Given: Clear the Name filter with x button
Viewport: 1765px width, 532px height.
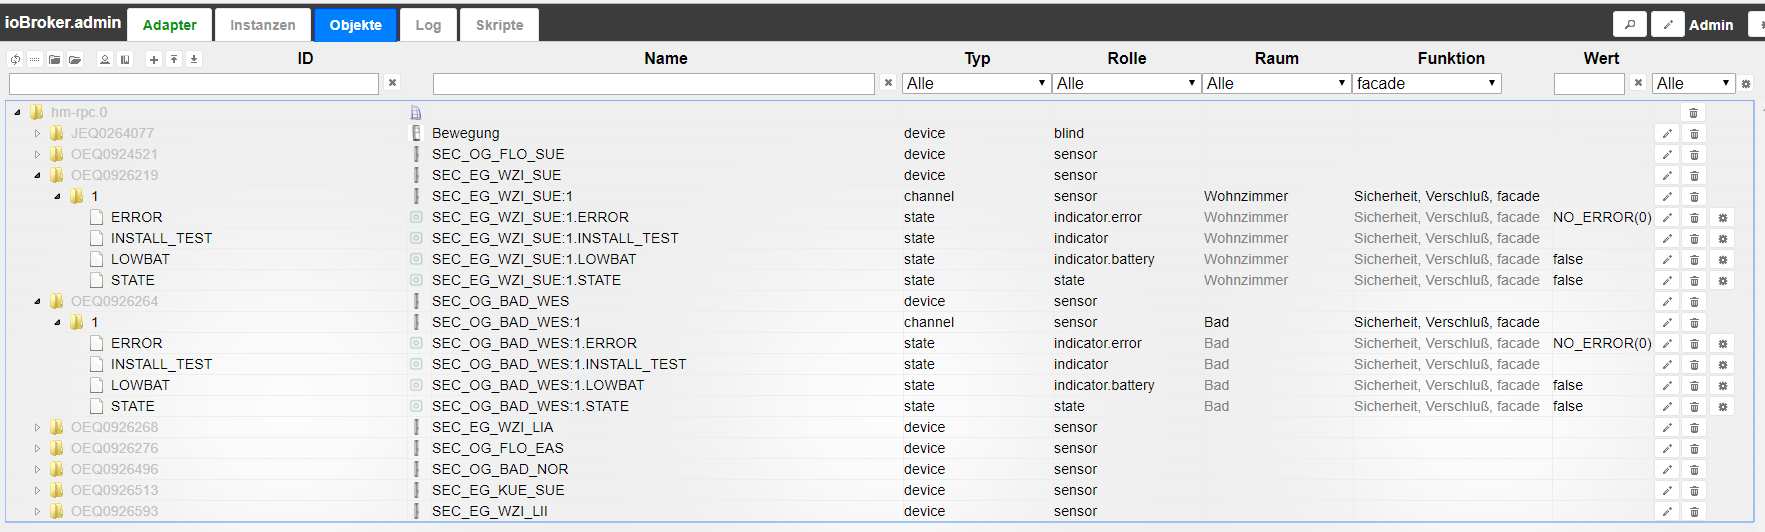Looking at the screenshot, I should coord(888,83).
